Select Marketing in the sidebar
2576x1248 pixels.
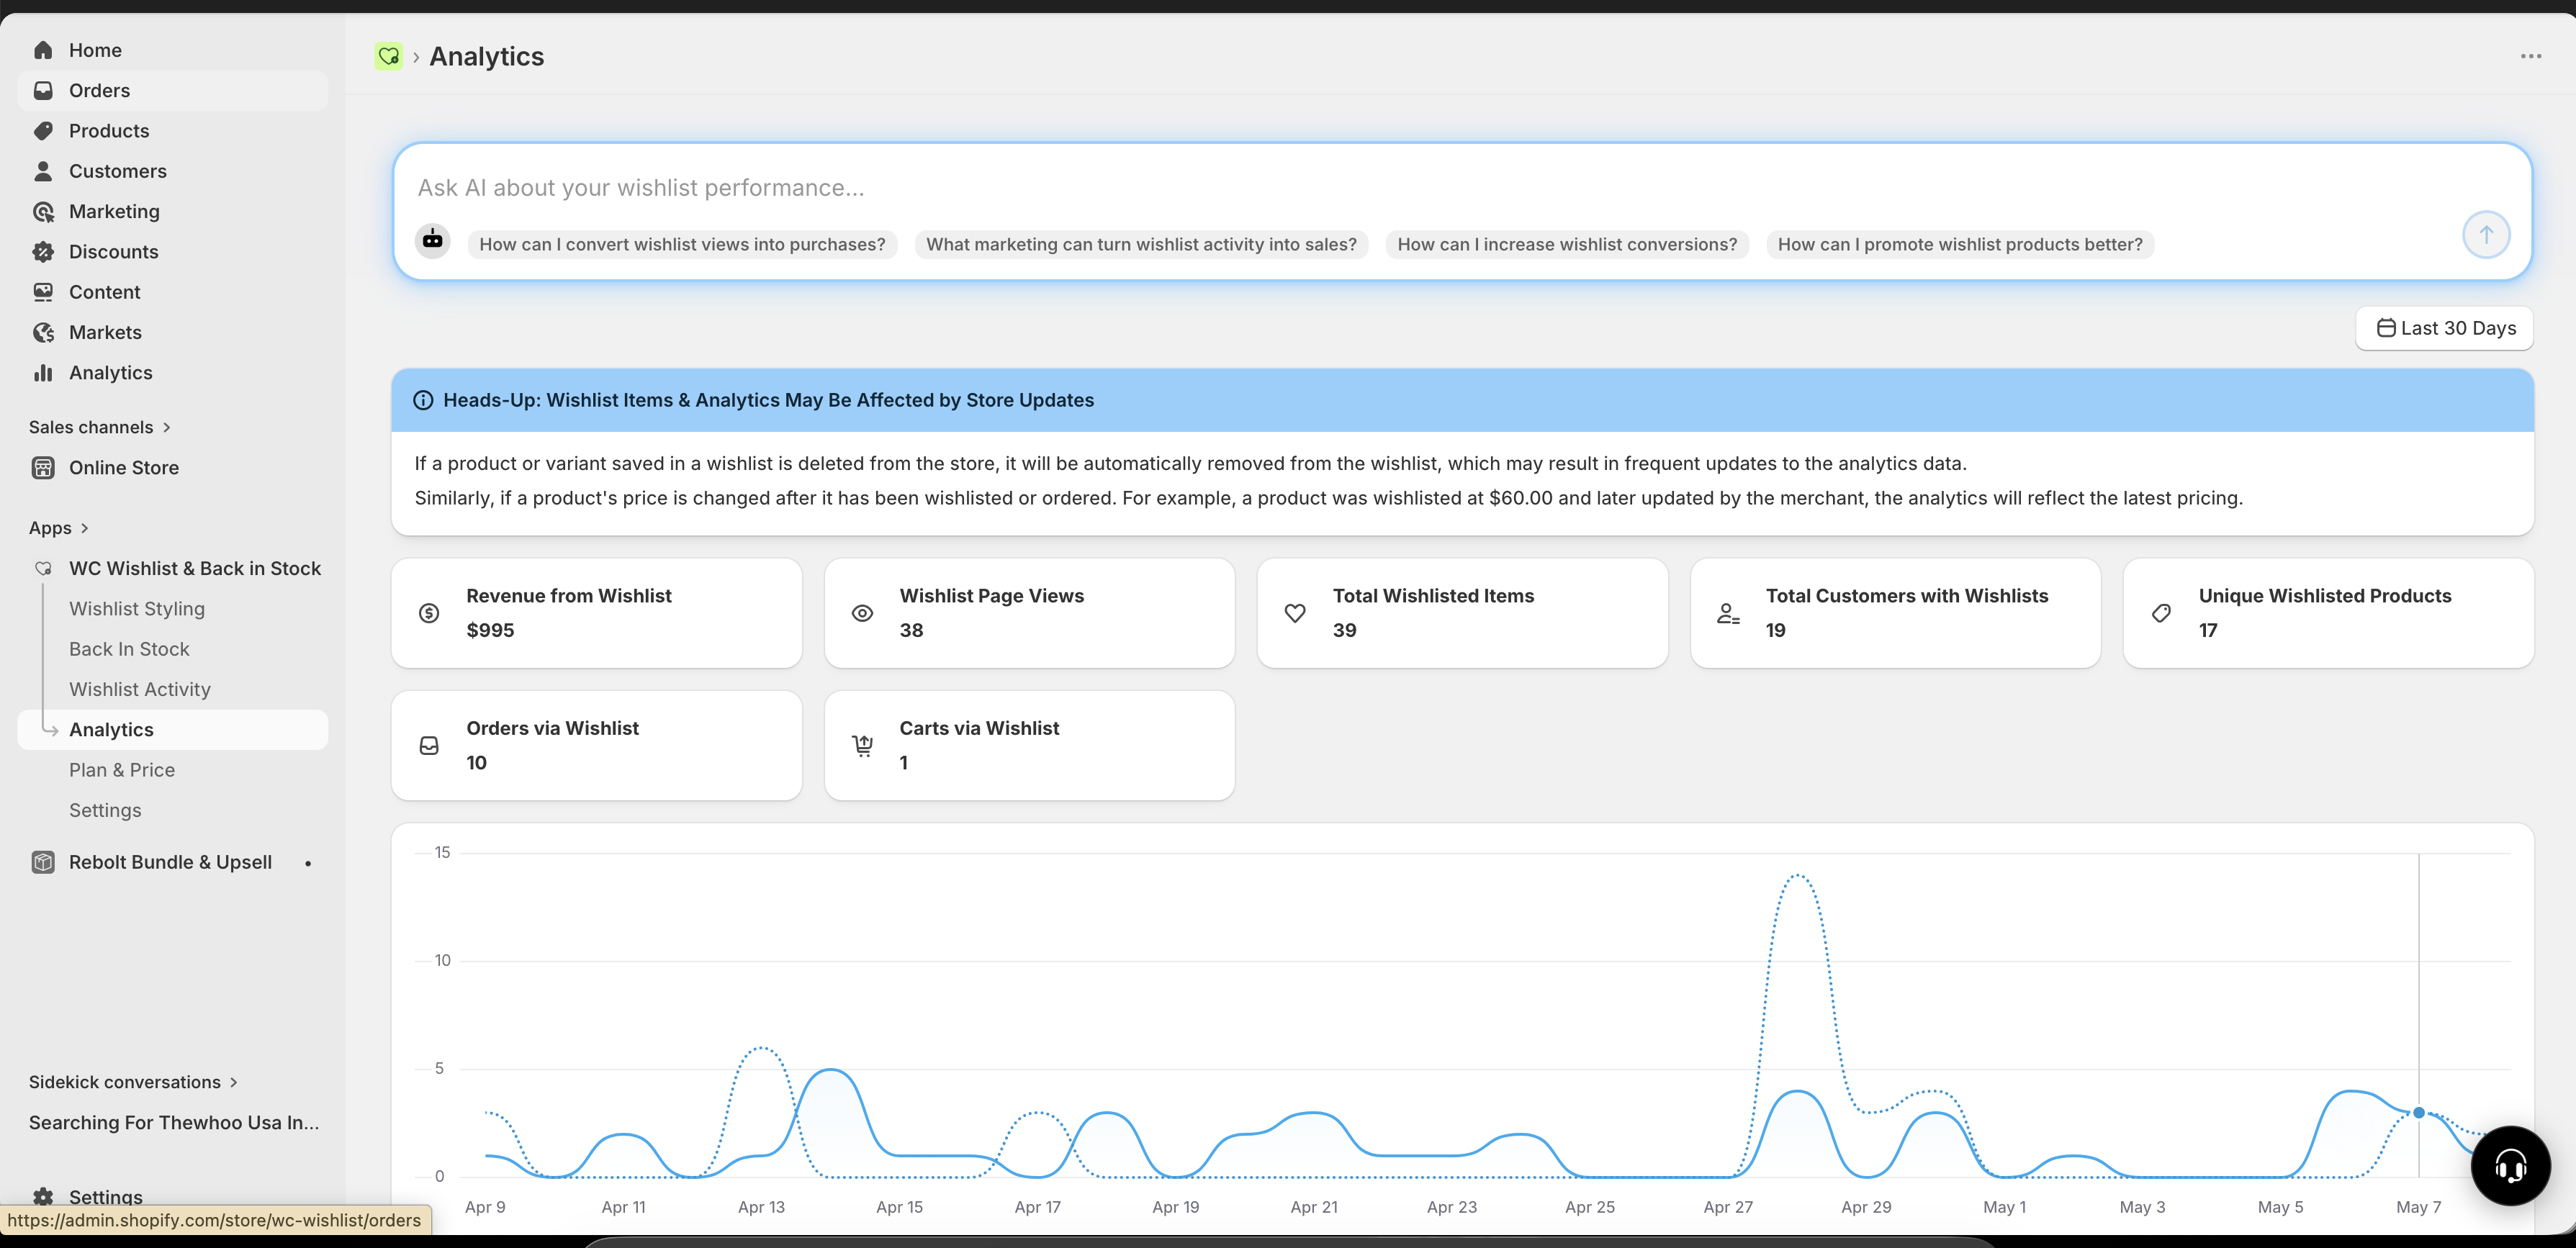(172, 211)
